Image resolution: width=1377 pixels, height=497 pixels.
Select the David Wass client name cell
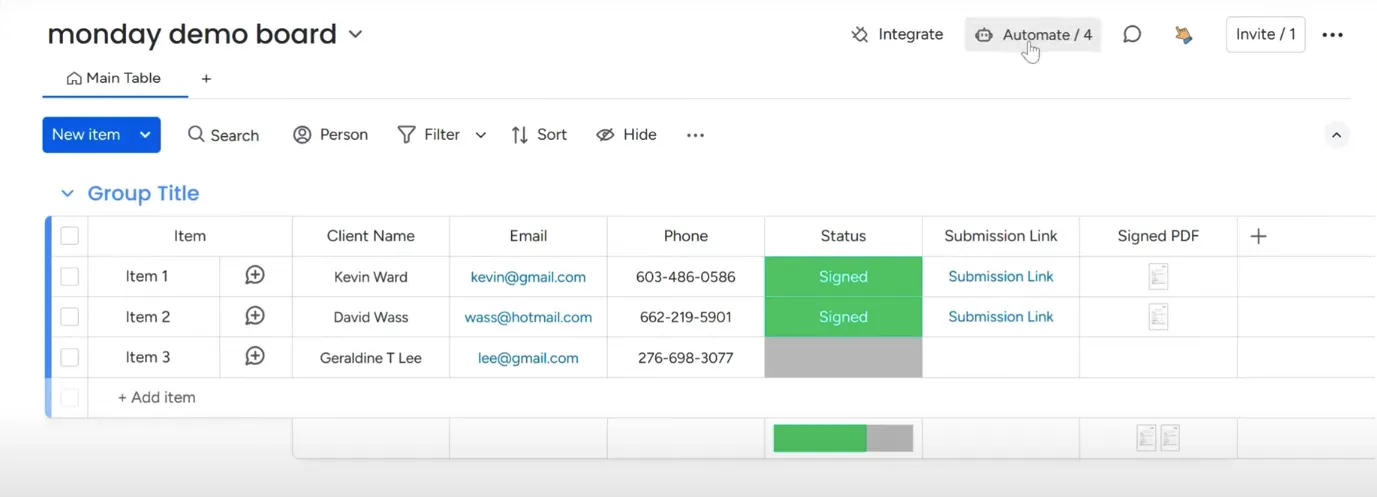[x=371, y=317]
